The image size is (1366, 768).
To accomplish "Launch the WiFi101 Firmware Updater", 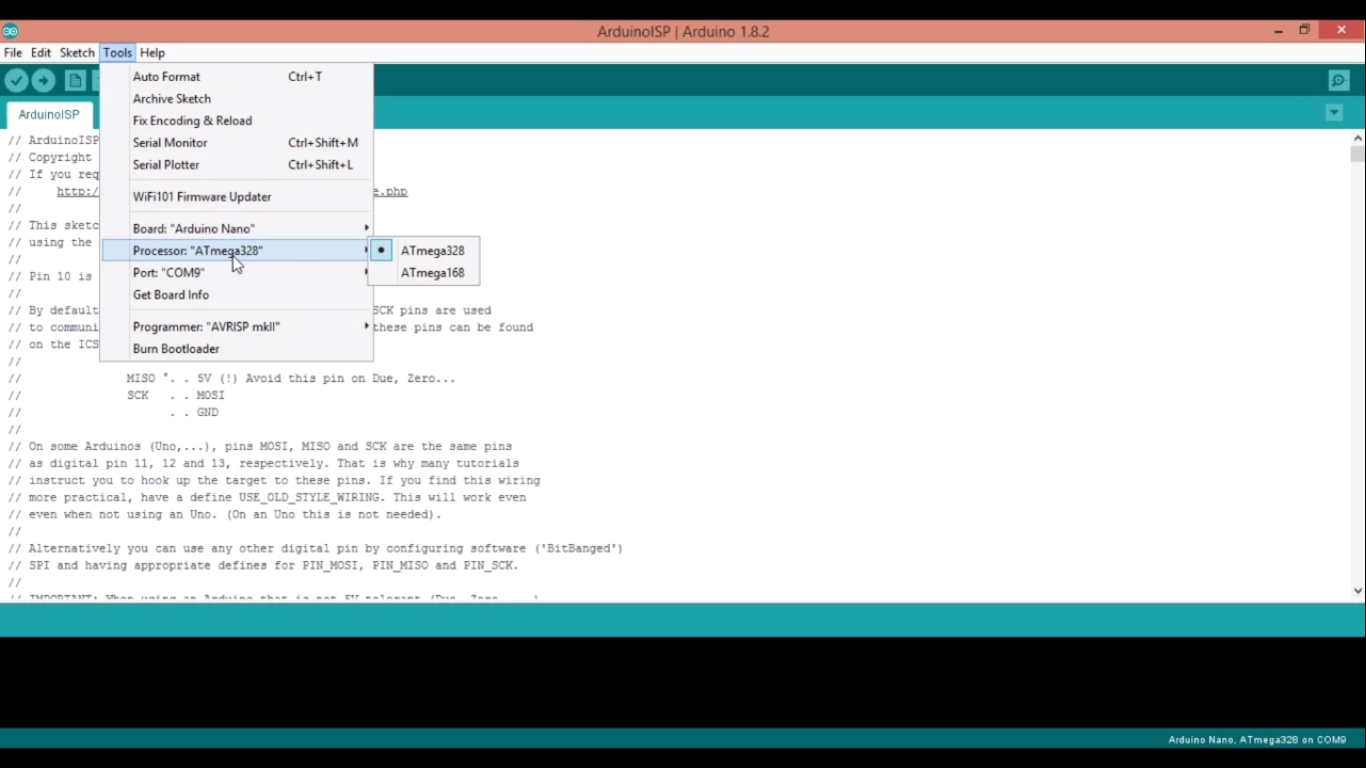I will point(202,196).
